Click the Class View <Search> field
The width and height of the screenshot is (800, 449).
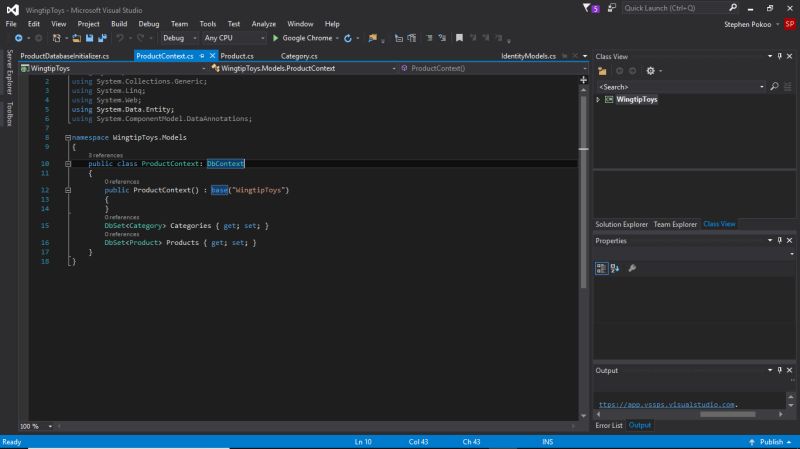(x=678, y=87)
